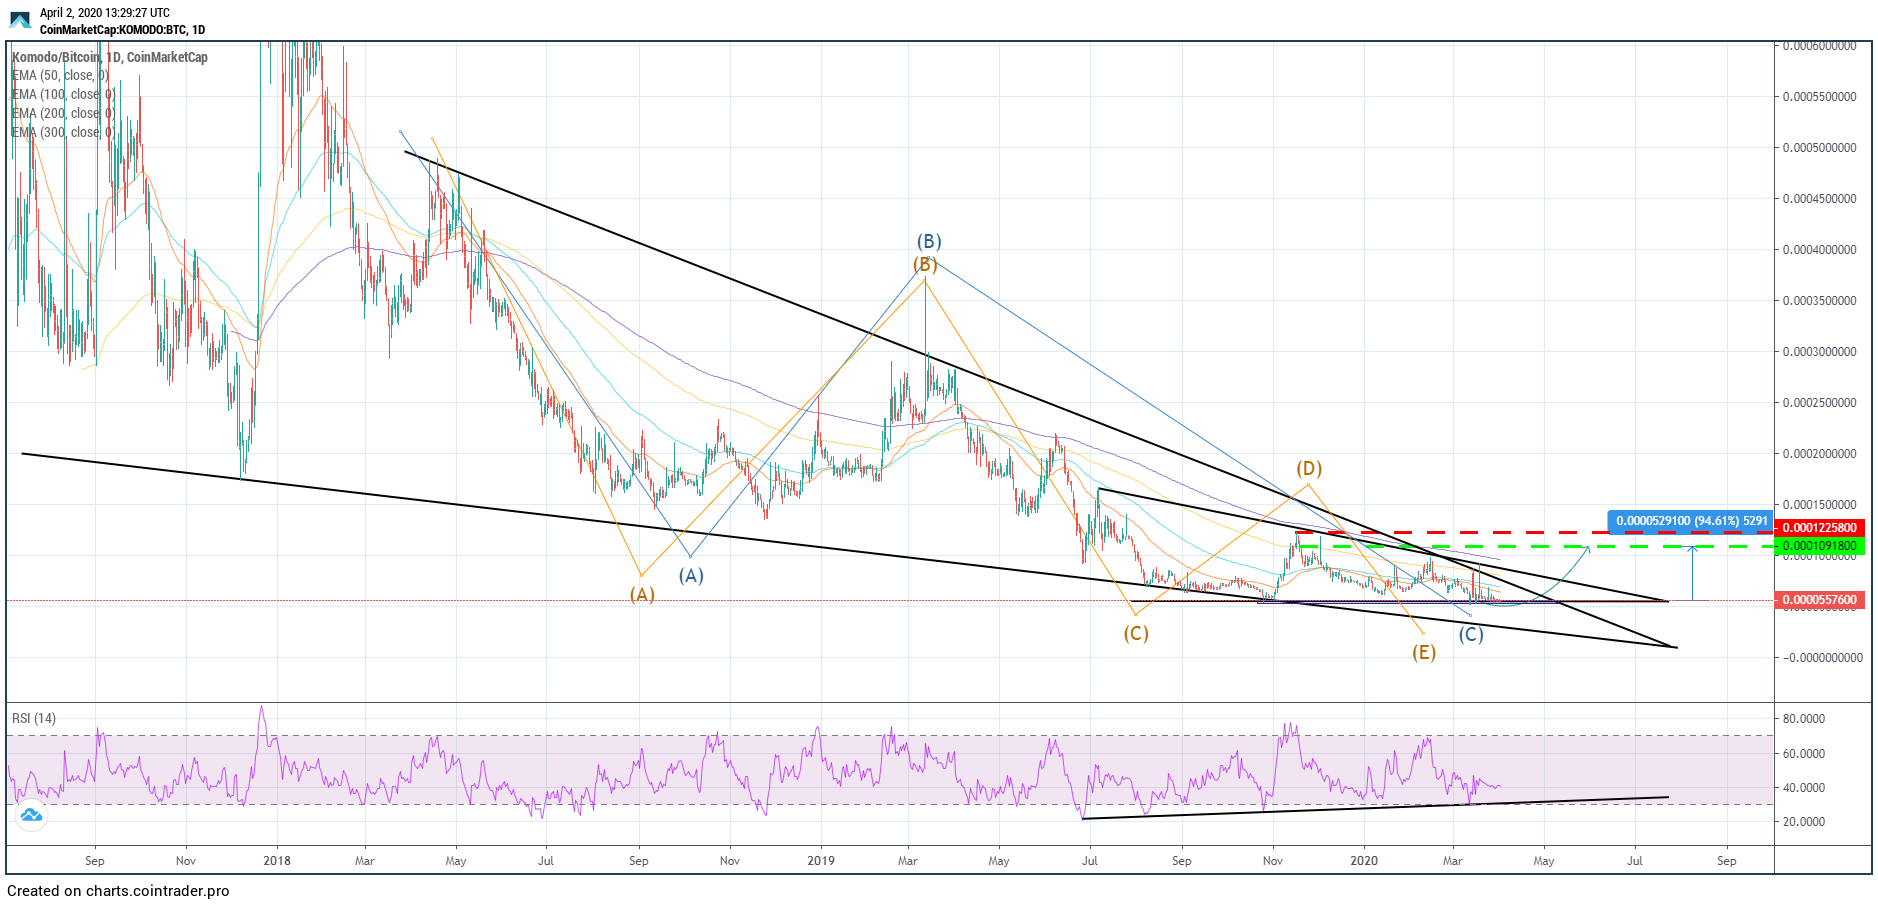Viewport: 1878px width, 905px height.
Task: Click the blue cloud icon in RSI panel
Action: pos(31,815)
